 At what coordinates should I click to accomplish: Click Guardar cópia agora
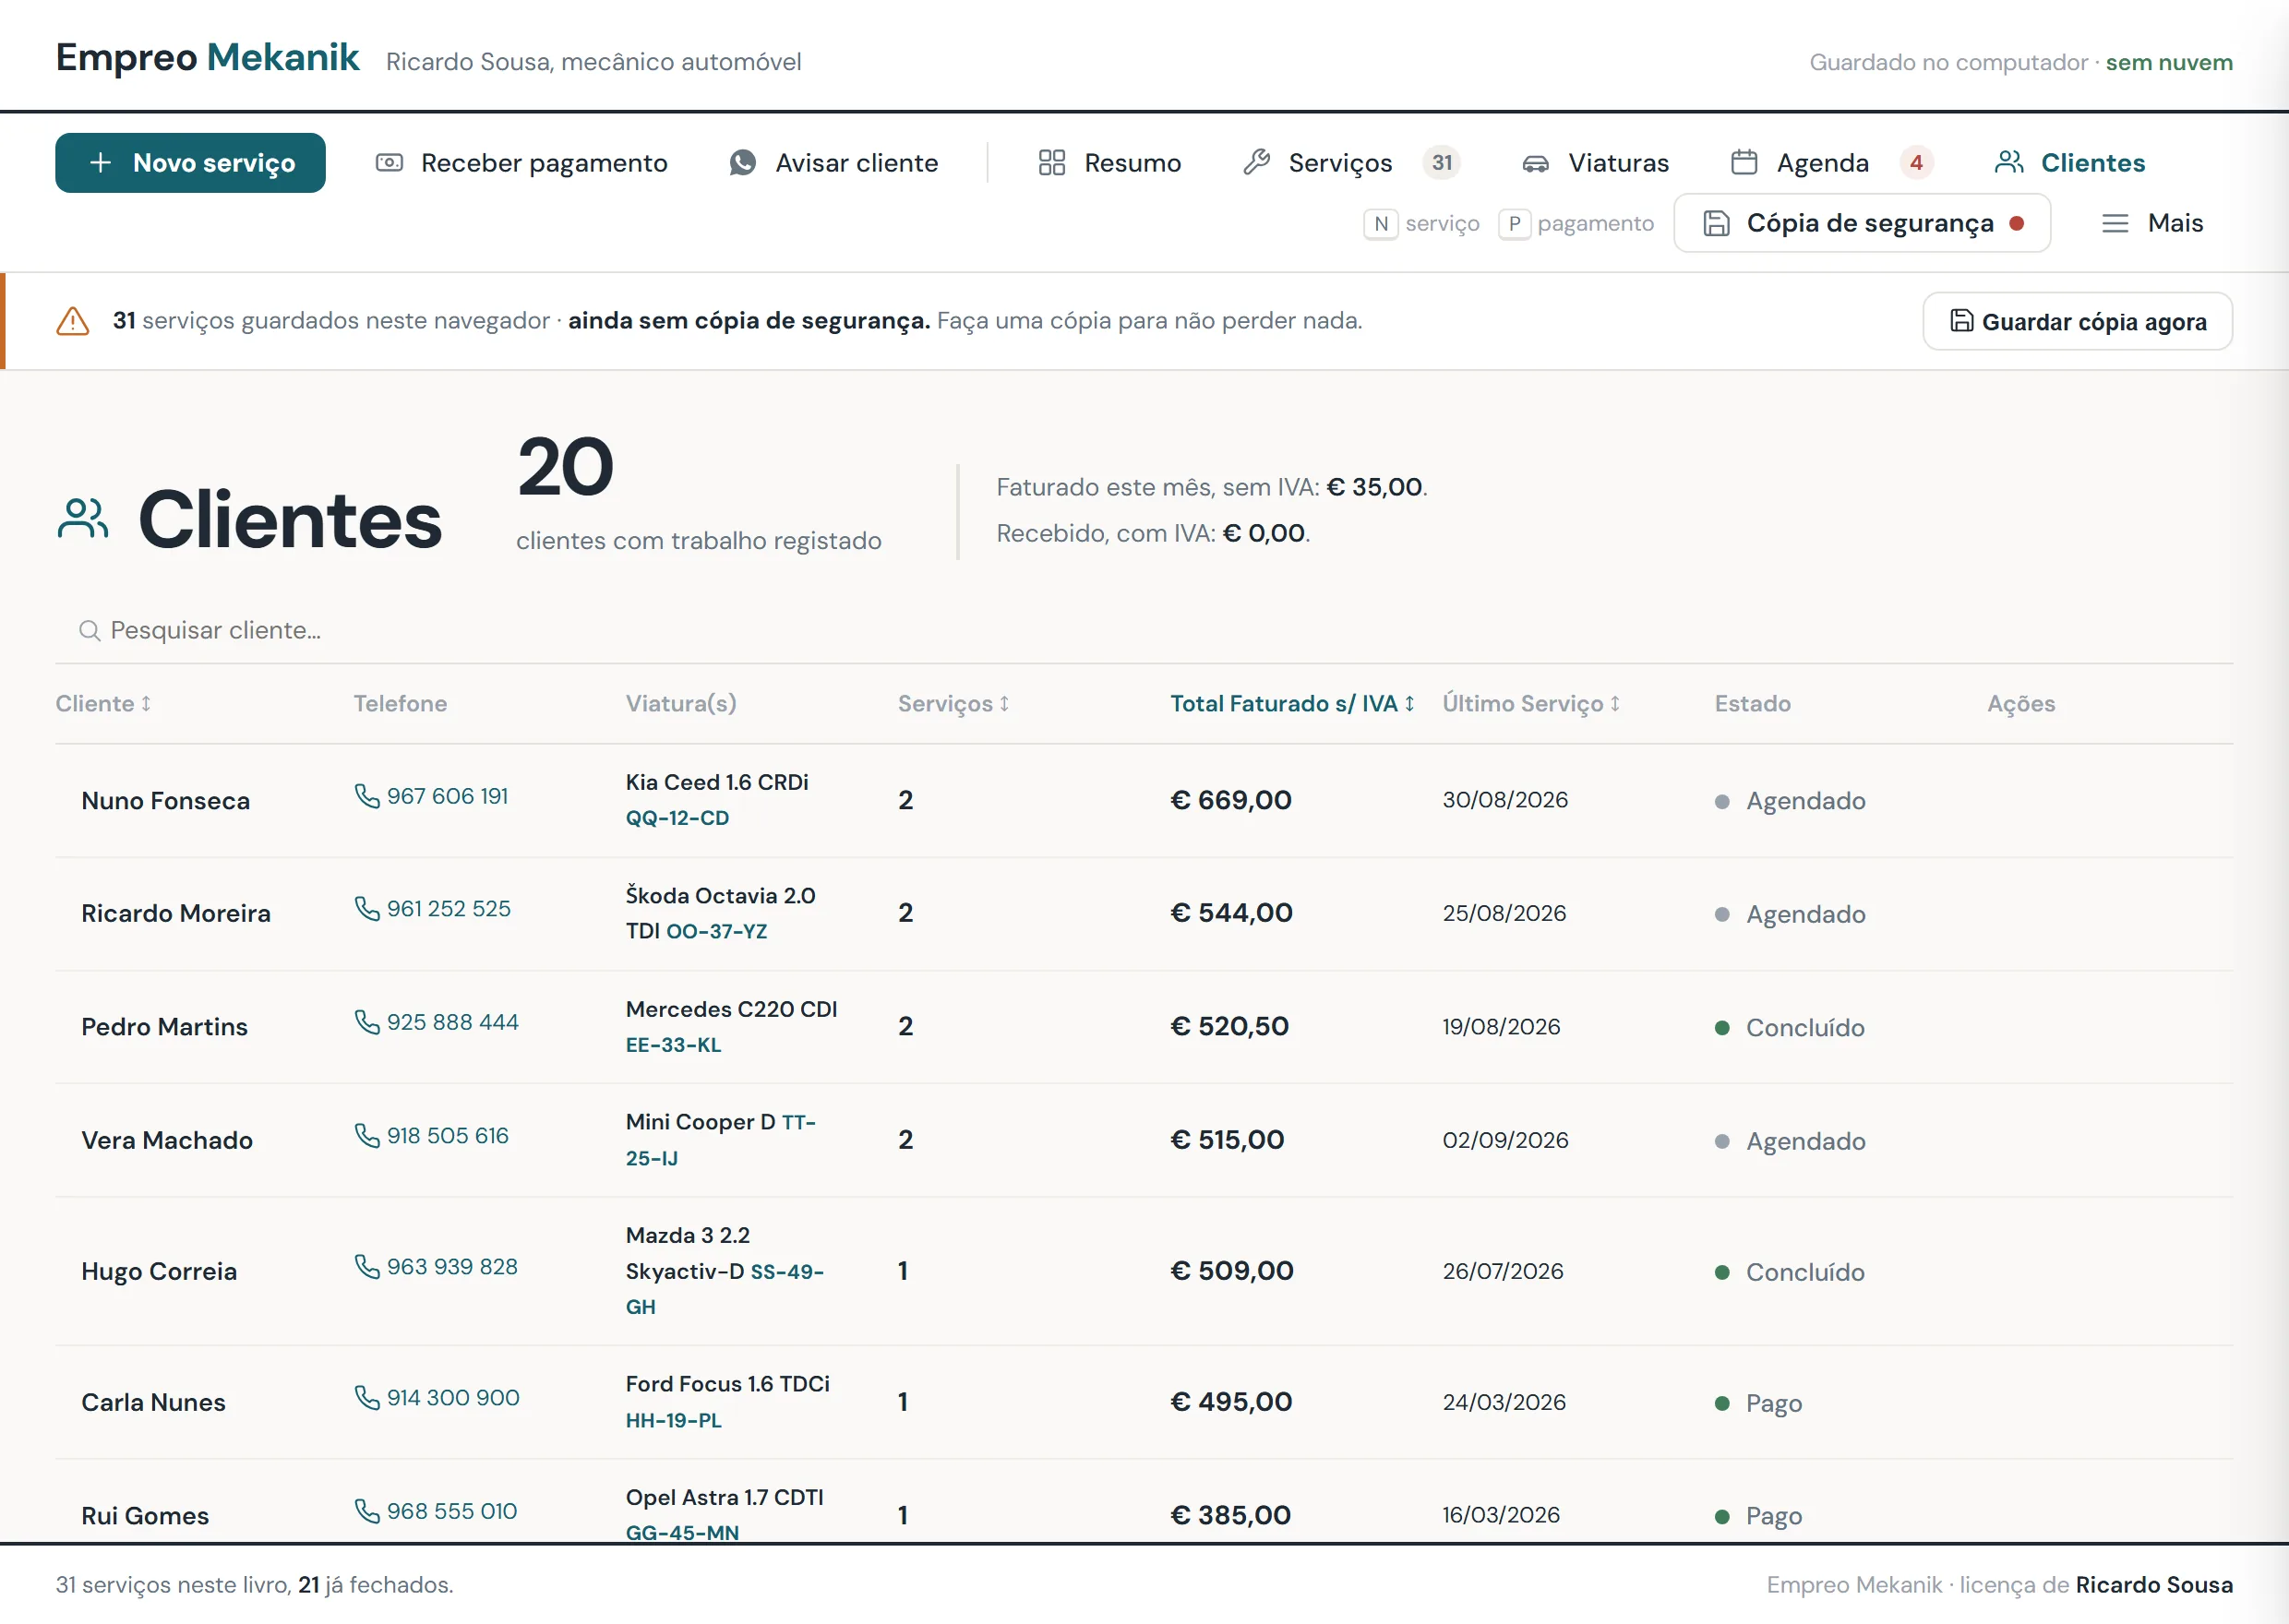tap(2076, 321)
